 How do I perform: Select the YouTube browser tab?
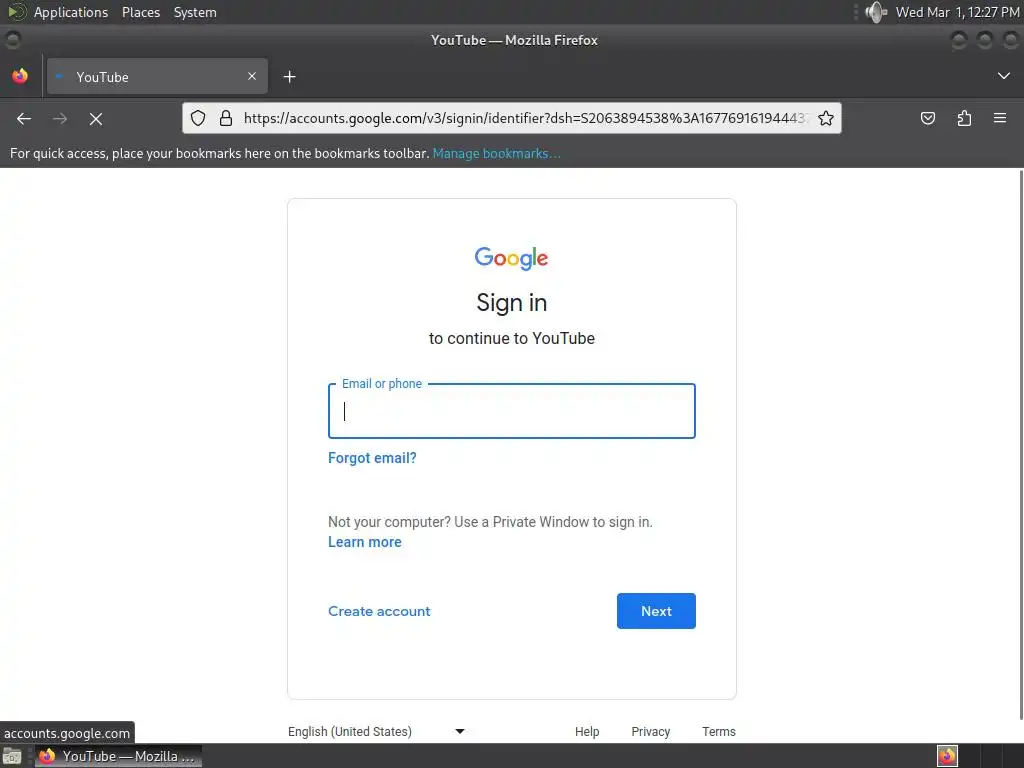(157, 76)
